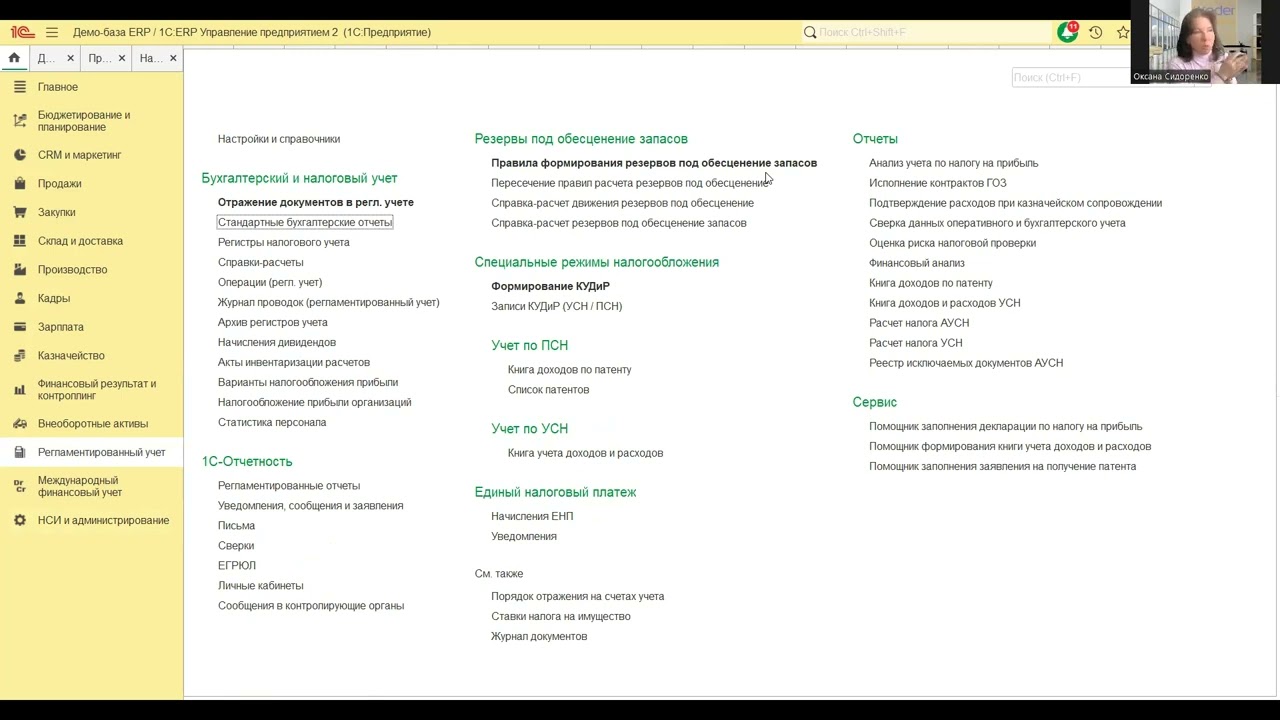This screenshot has height=720, width=1280.
Task: Open Сверки link
Action: [236, 546]
